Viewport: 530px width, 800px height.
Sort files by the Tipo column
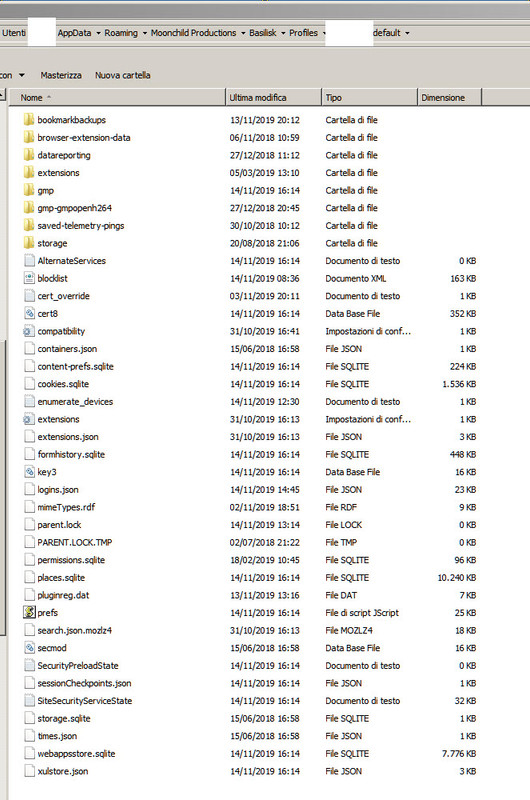pos(369,97)
